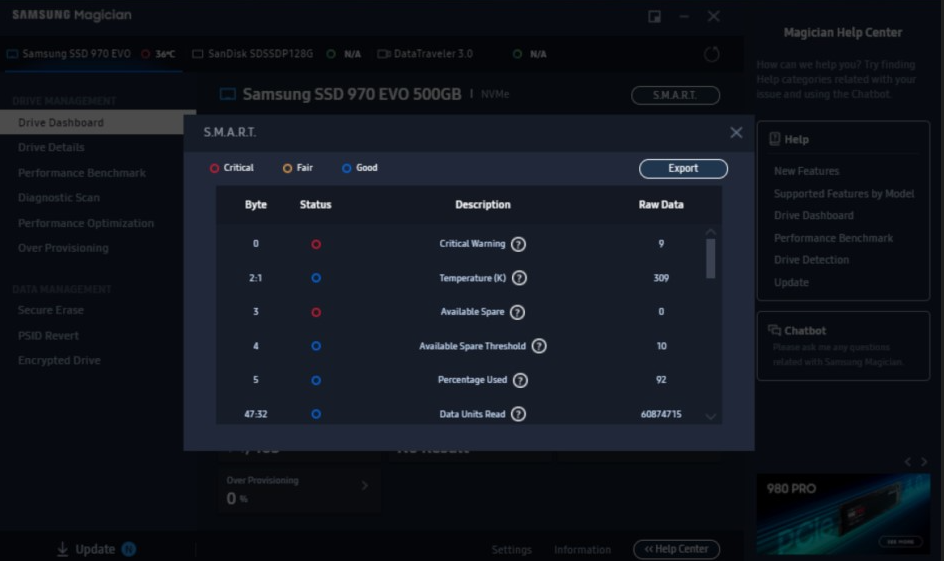
Task: Open PSID Revert section
Action: (48, 336)
